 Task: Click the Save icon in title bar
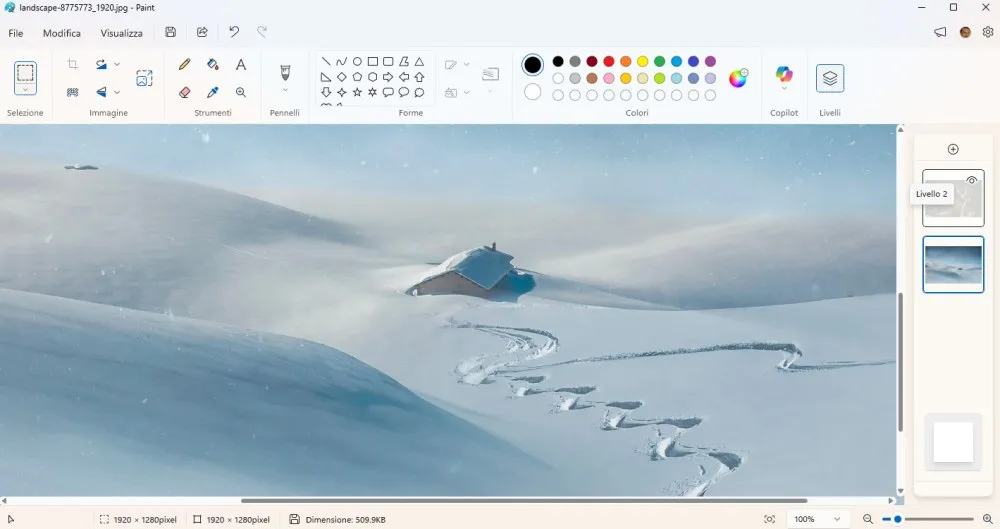coord(170,32)
